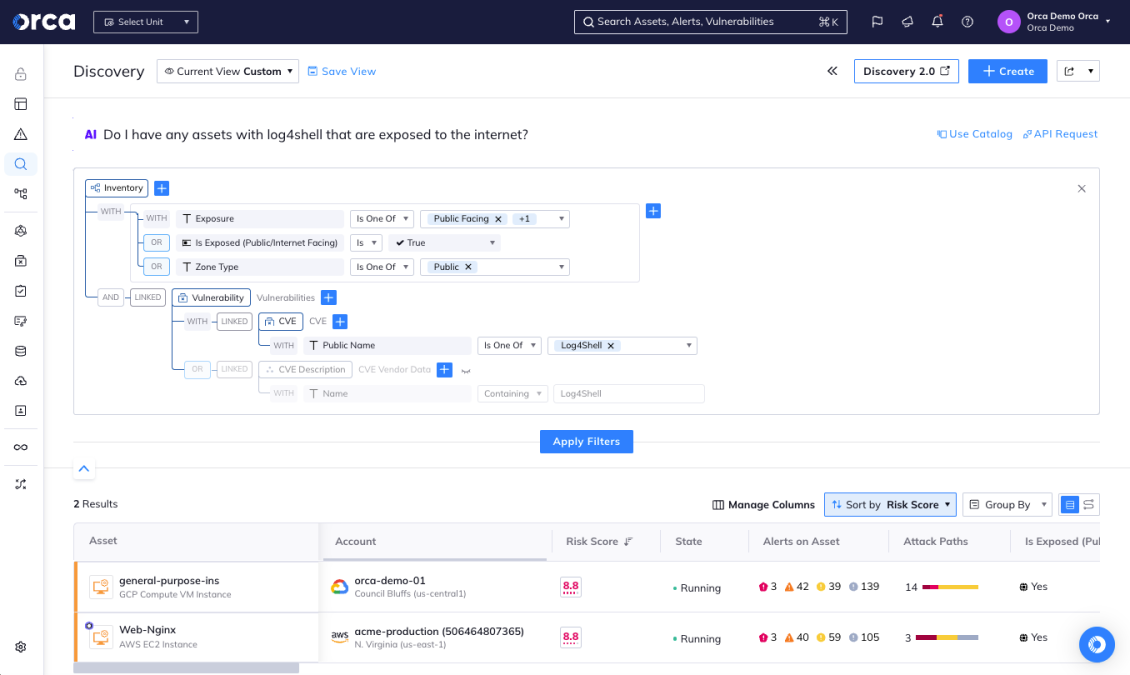Toggle the OR operator before CVE Description
Image resolution: width=1130 pixels, height=675 pixels.
click(x=197, y=370)
